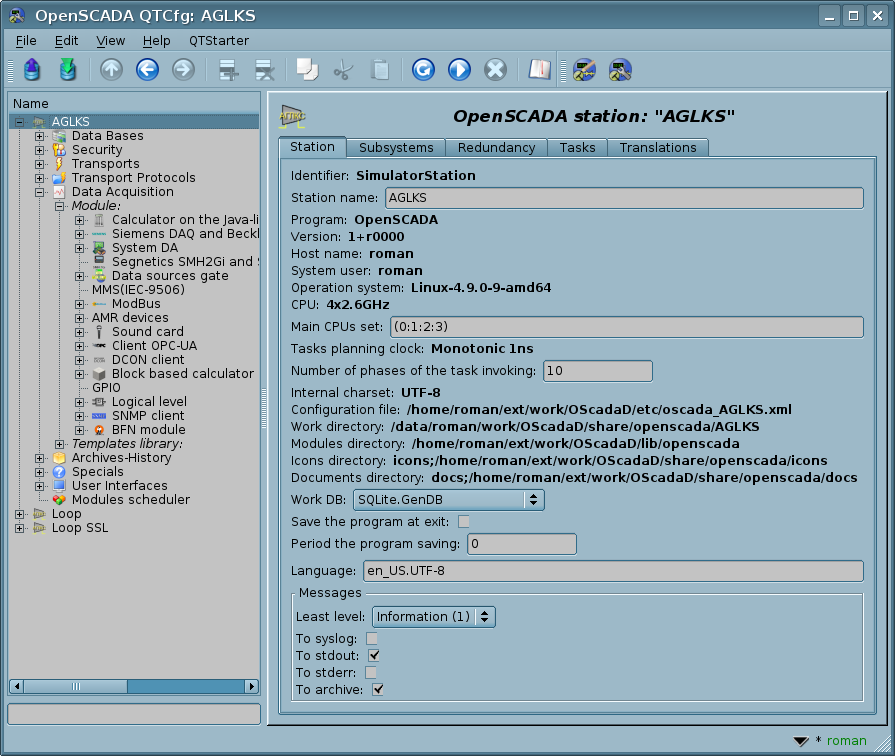The width and height of the screenshot is (895, 756).
Task: Select the Logical level module
Action: (149, 401)
